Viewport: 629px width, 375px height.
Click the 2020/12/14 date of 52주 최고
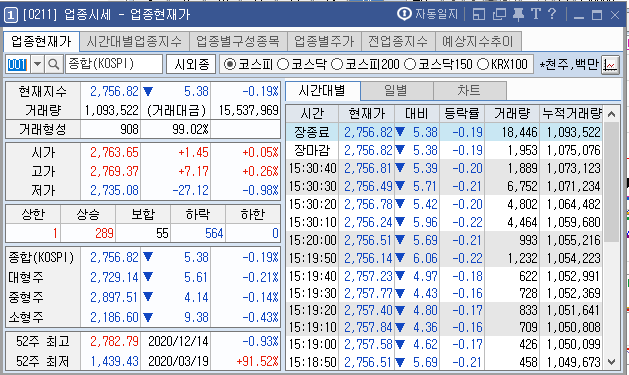(x=178, y=341)
